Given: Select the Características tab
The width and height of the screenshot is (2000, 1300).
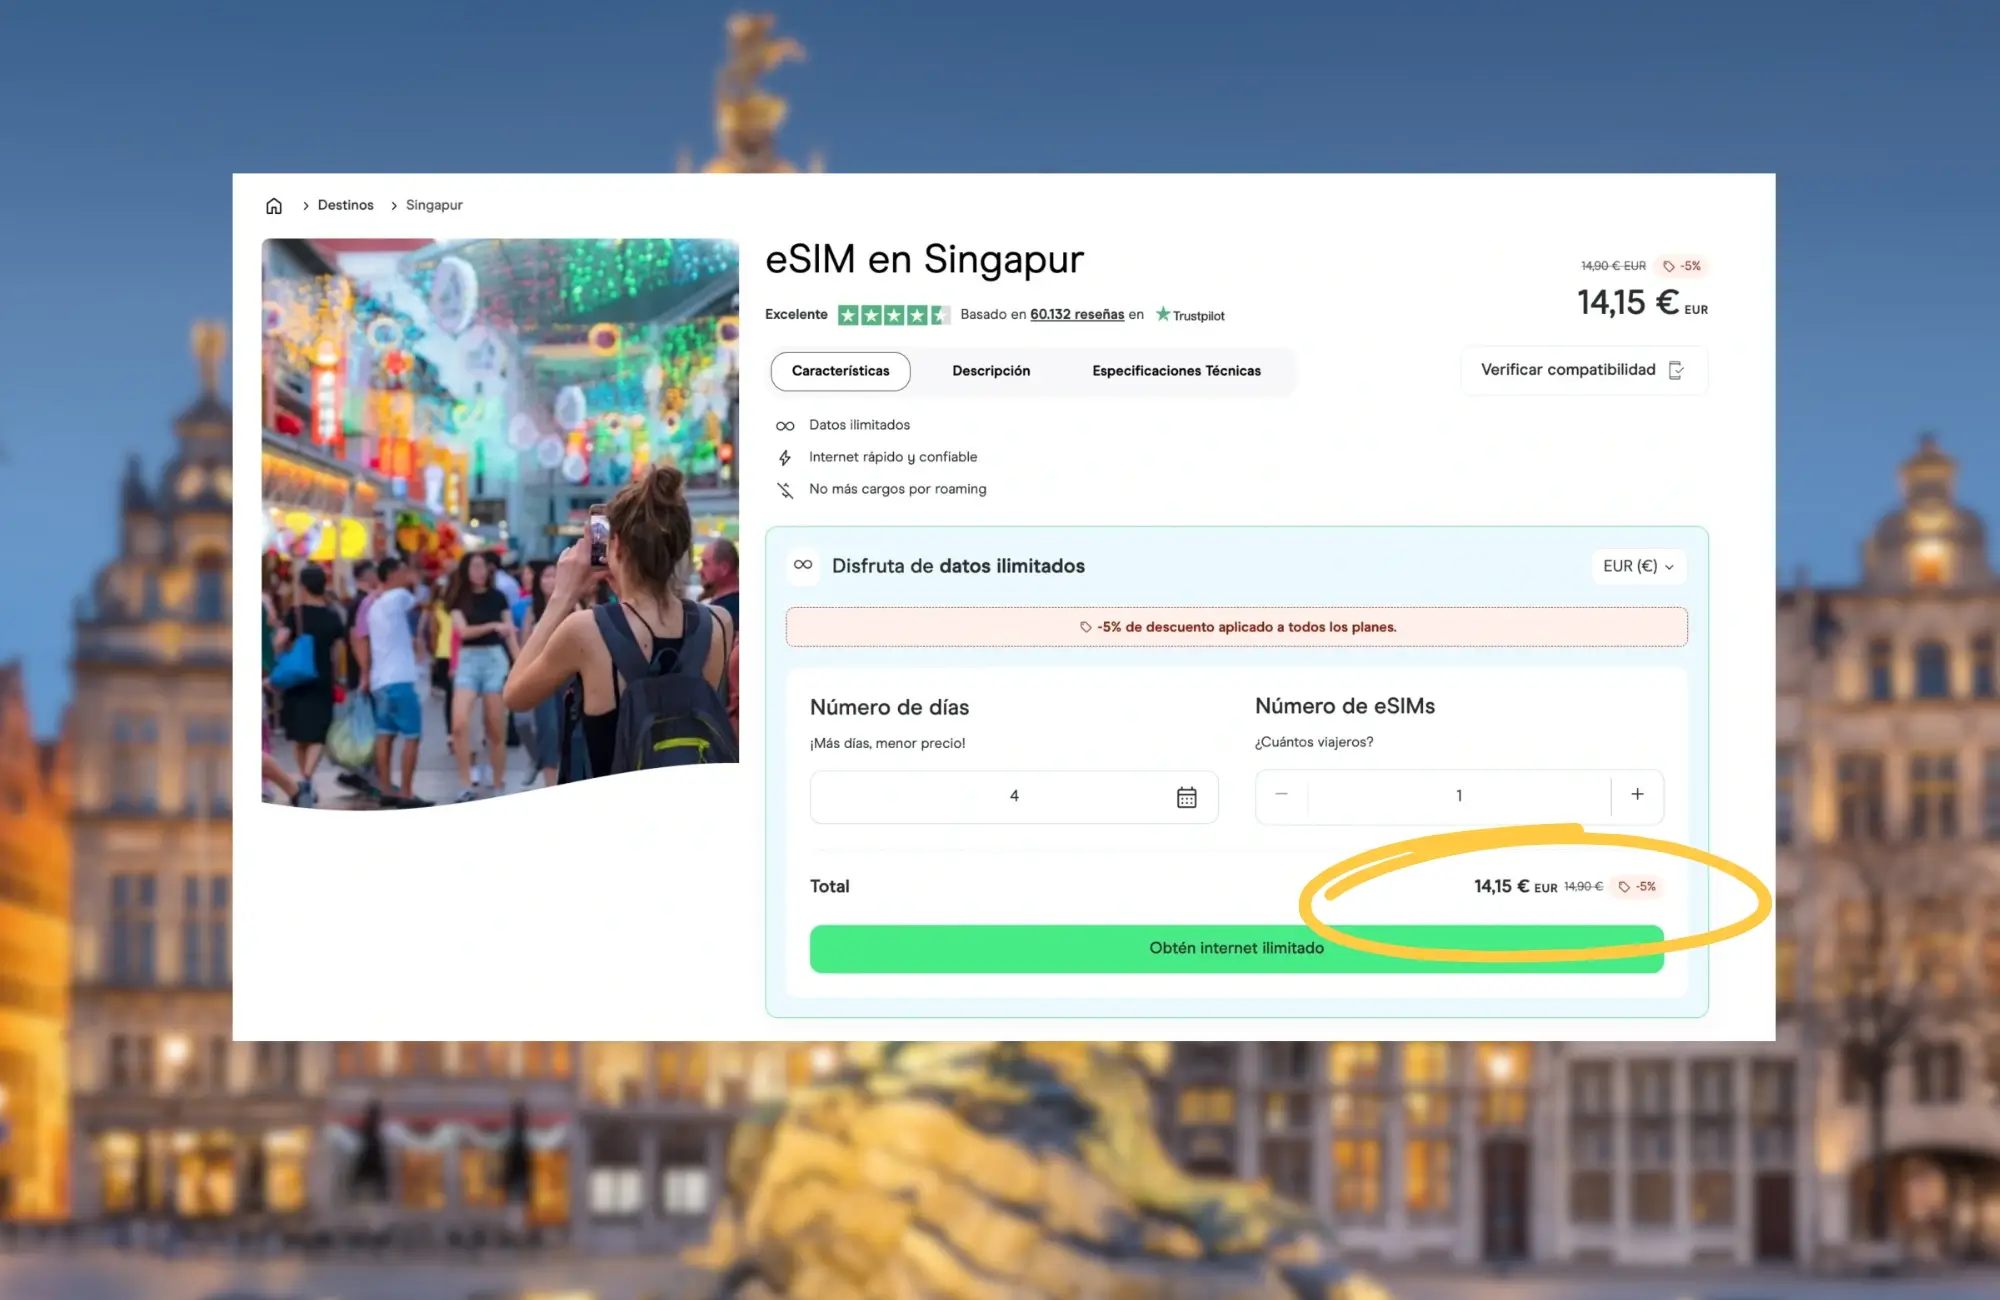Looking at the screenshot, I should 840,371.
